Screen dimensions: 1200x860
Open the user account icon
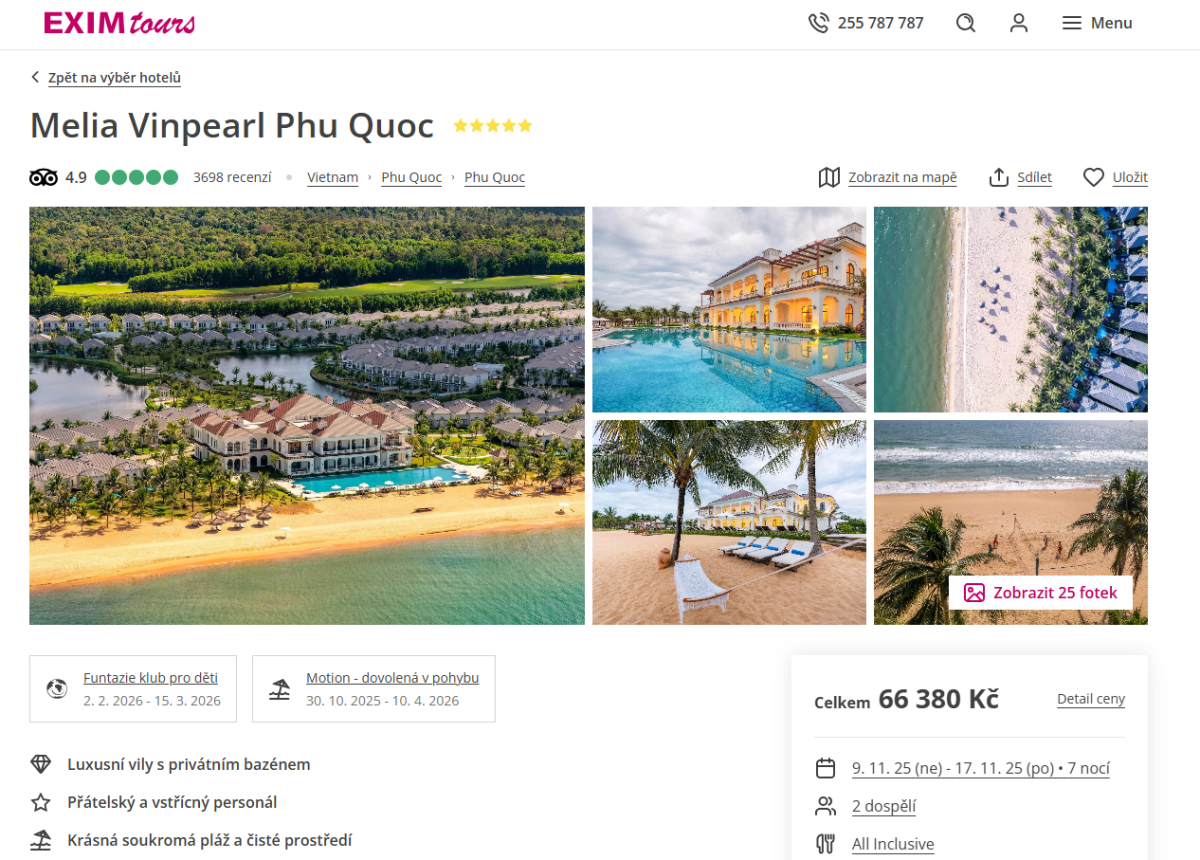[x=1018, y=23]
